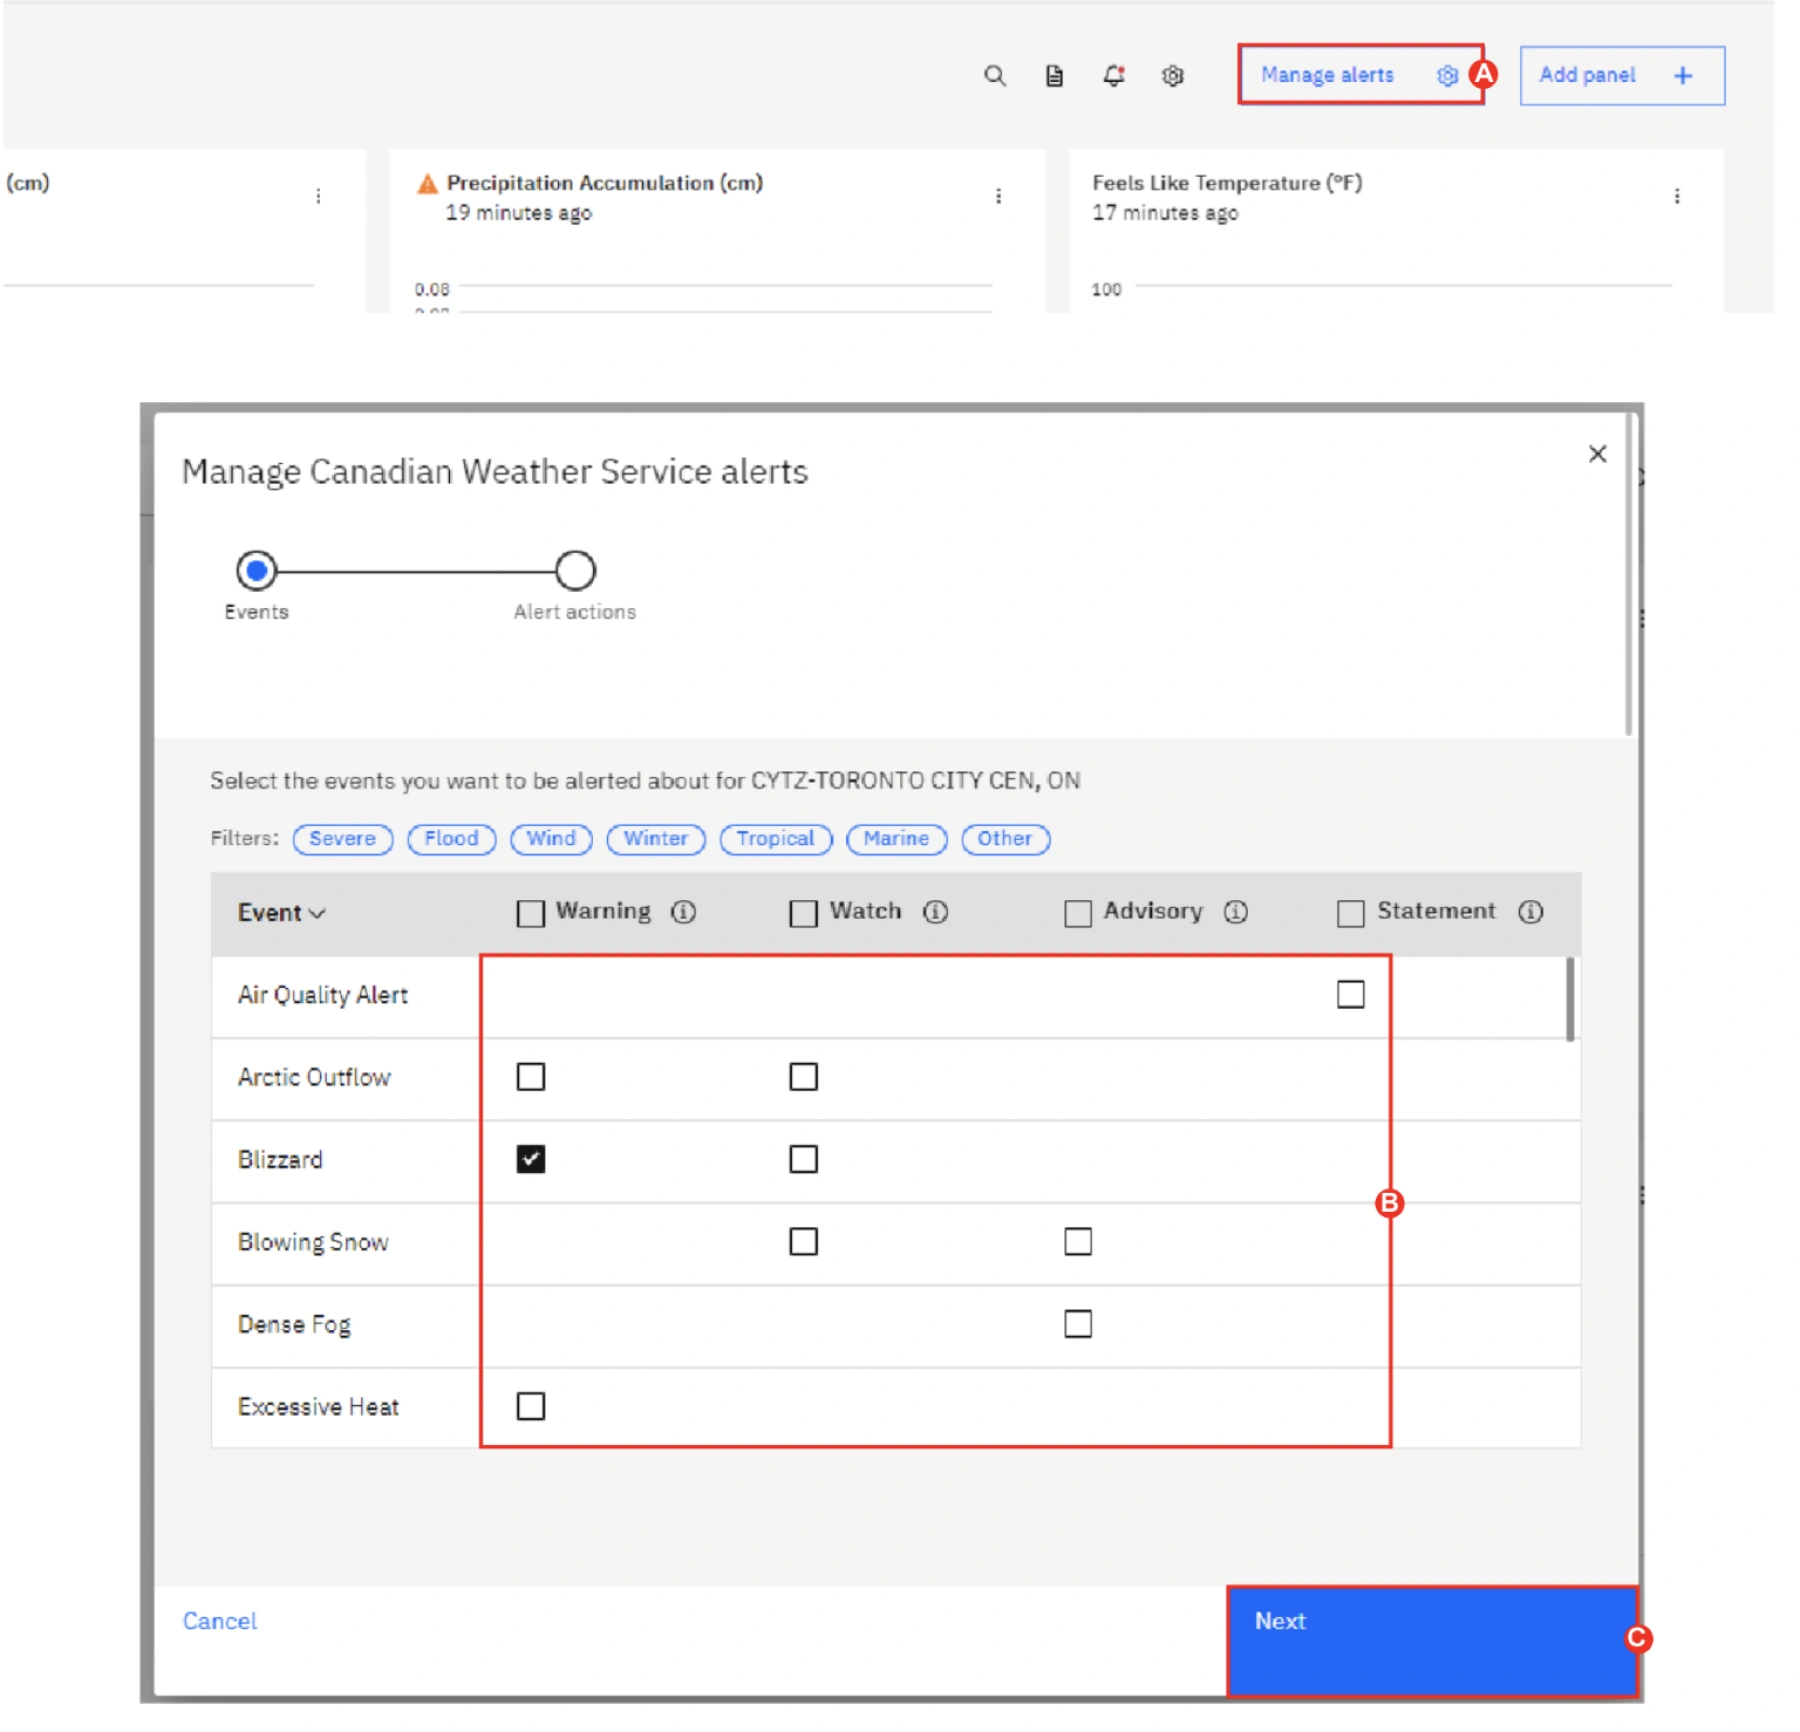This screenshot has height=1732, width=1800.
Task: Select the Blizzard row label
Action: tap(280, 1160)
